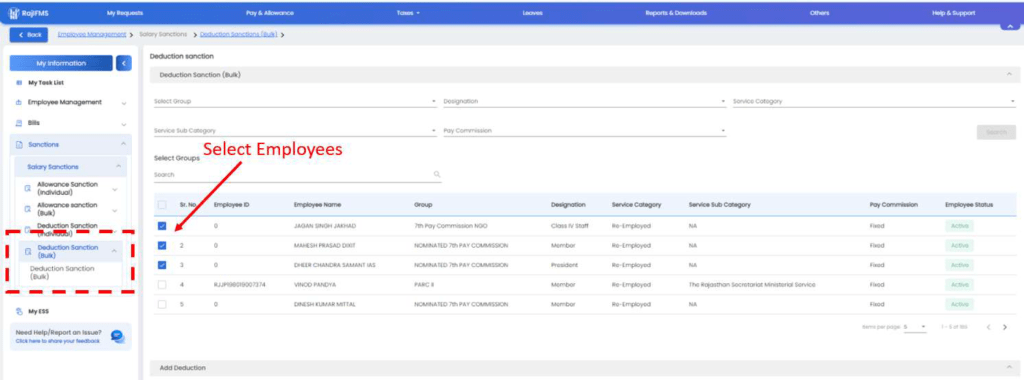Collapse sidebar using the arrow icon
Image resolution: width=1024 pixels, height=380 pixels.
pos(124,63)
